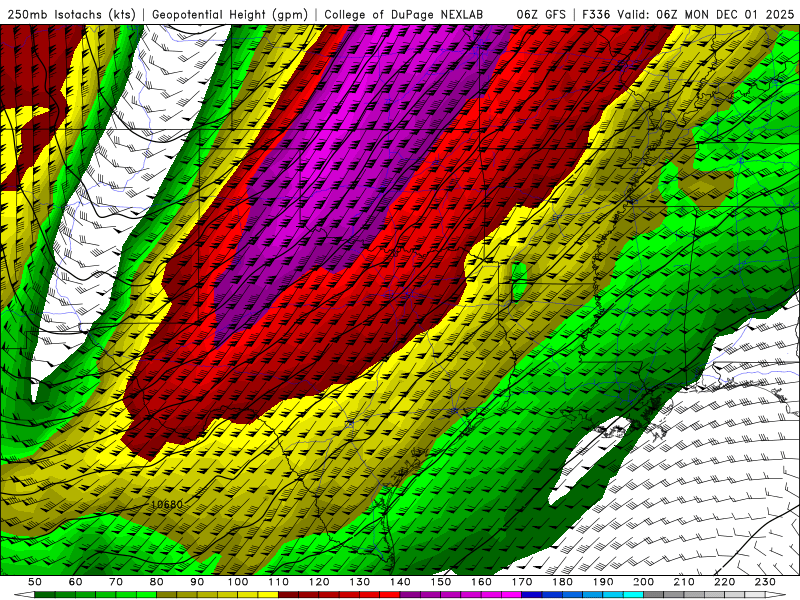
Task: Click the right arrow cap of the color bar
Action: point(776,594)
